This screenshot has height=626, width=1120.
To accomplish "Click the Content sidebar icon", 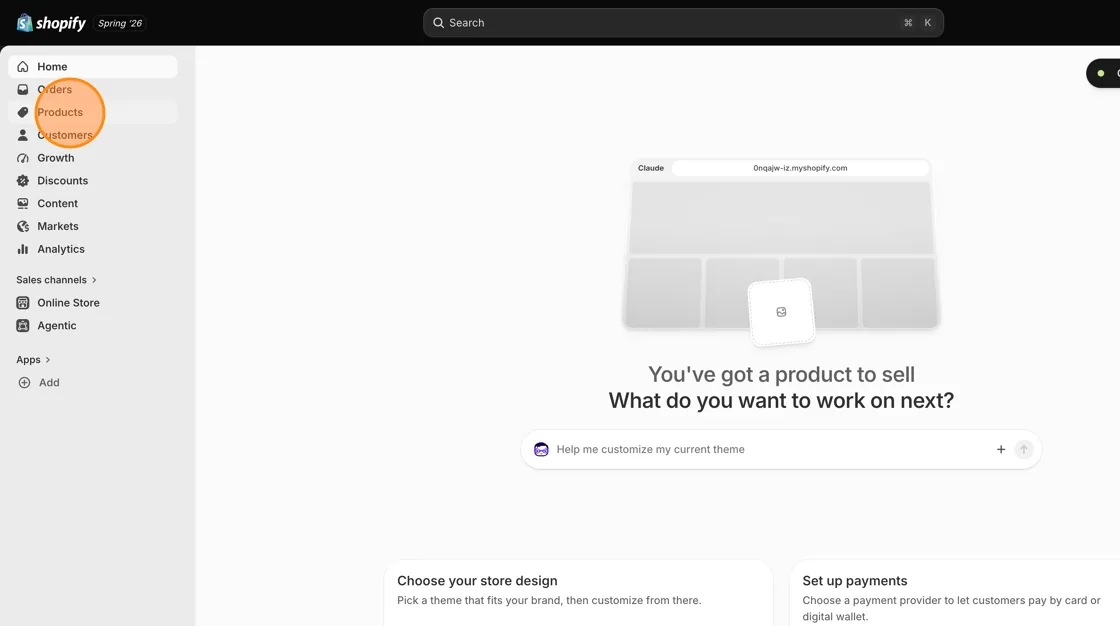I will [23, 204].
